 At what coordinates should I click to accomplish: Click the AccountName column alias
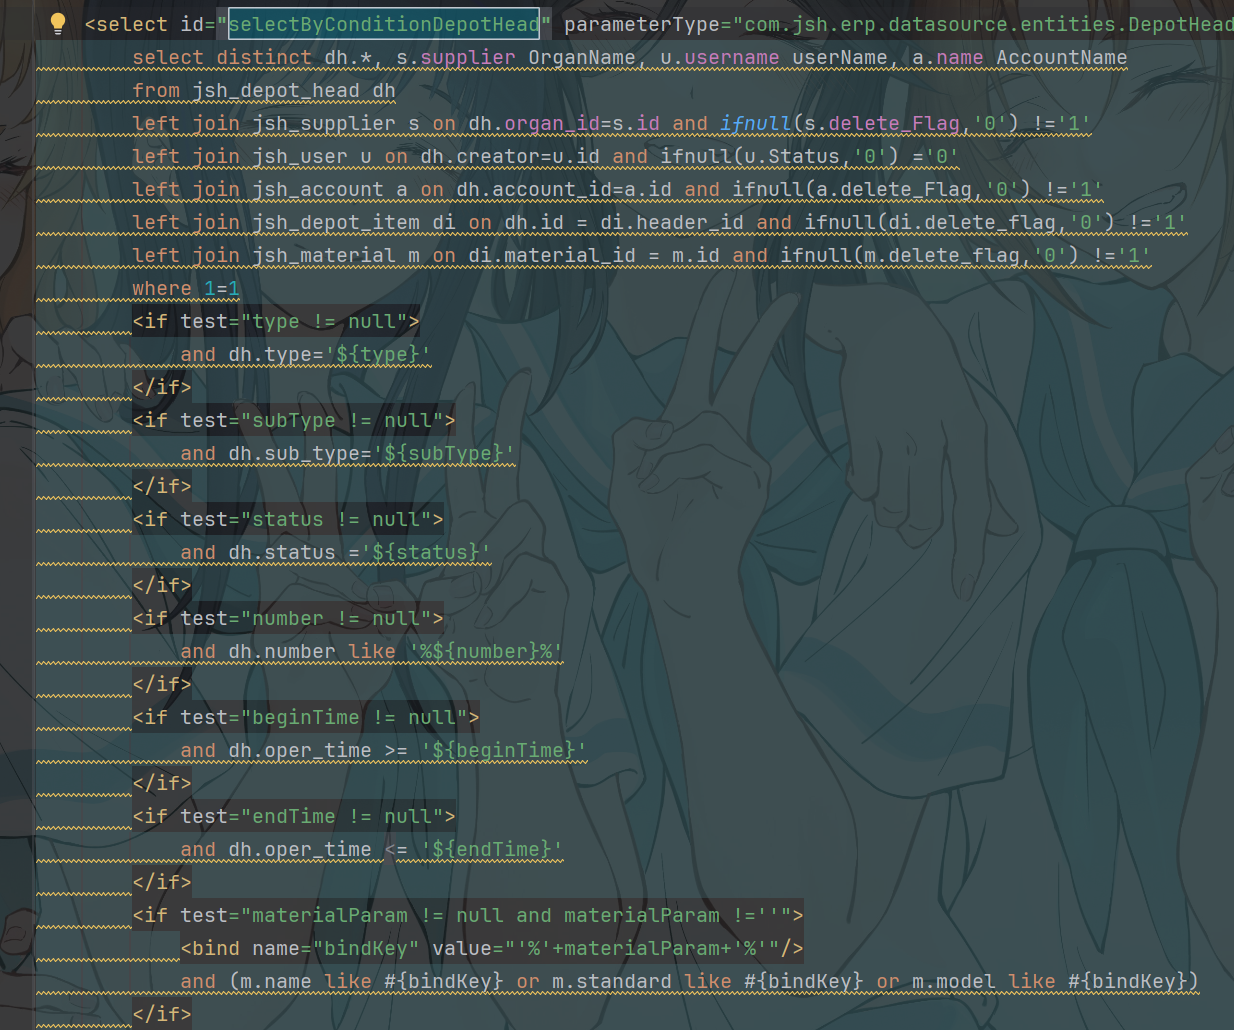1062,57
